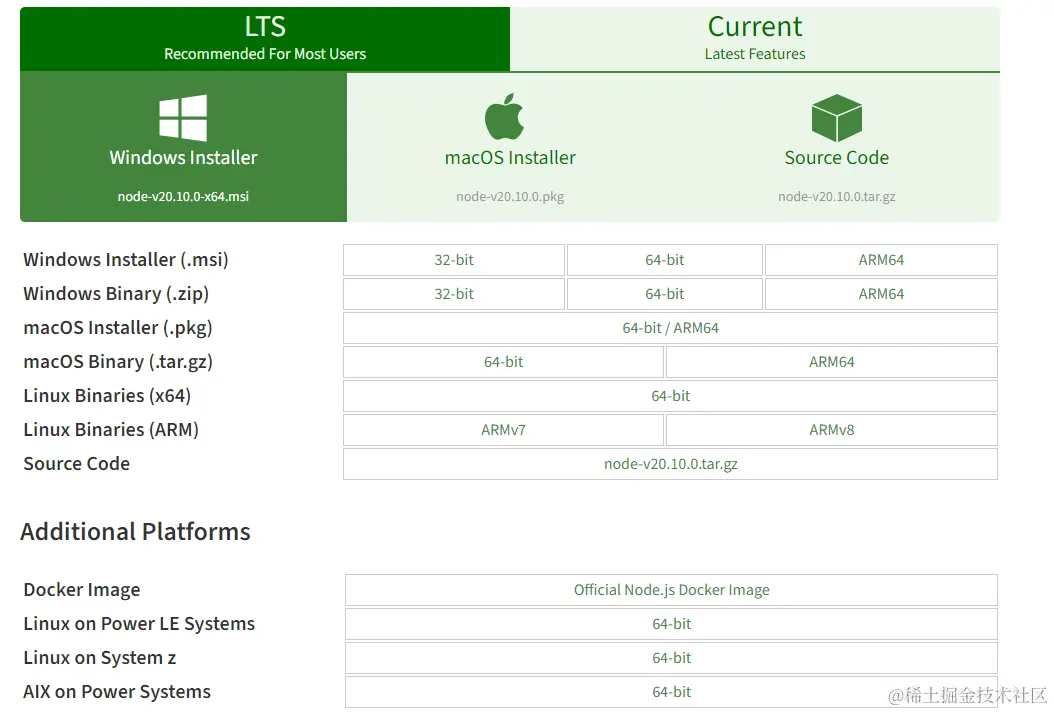Select ARM64 Windows Installer (.msi)

coord(881,260)
